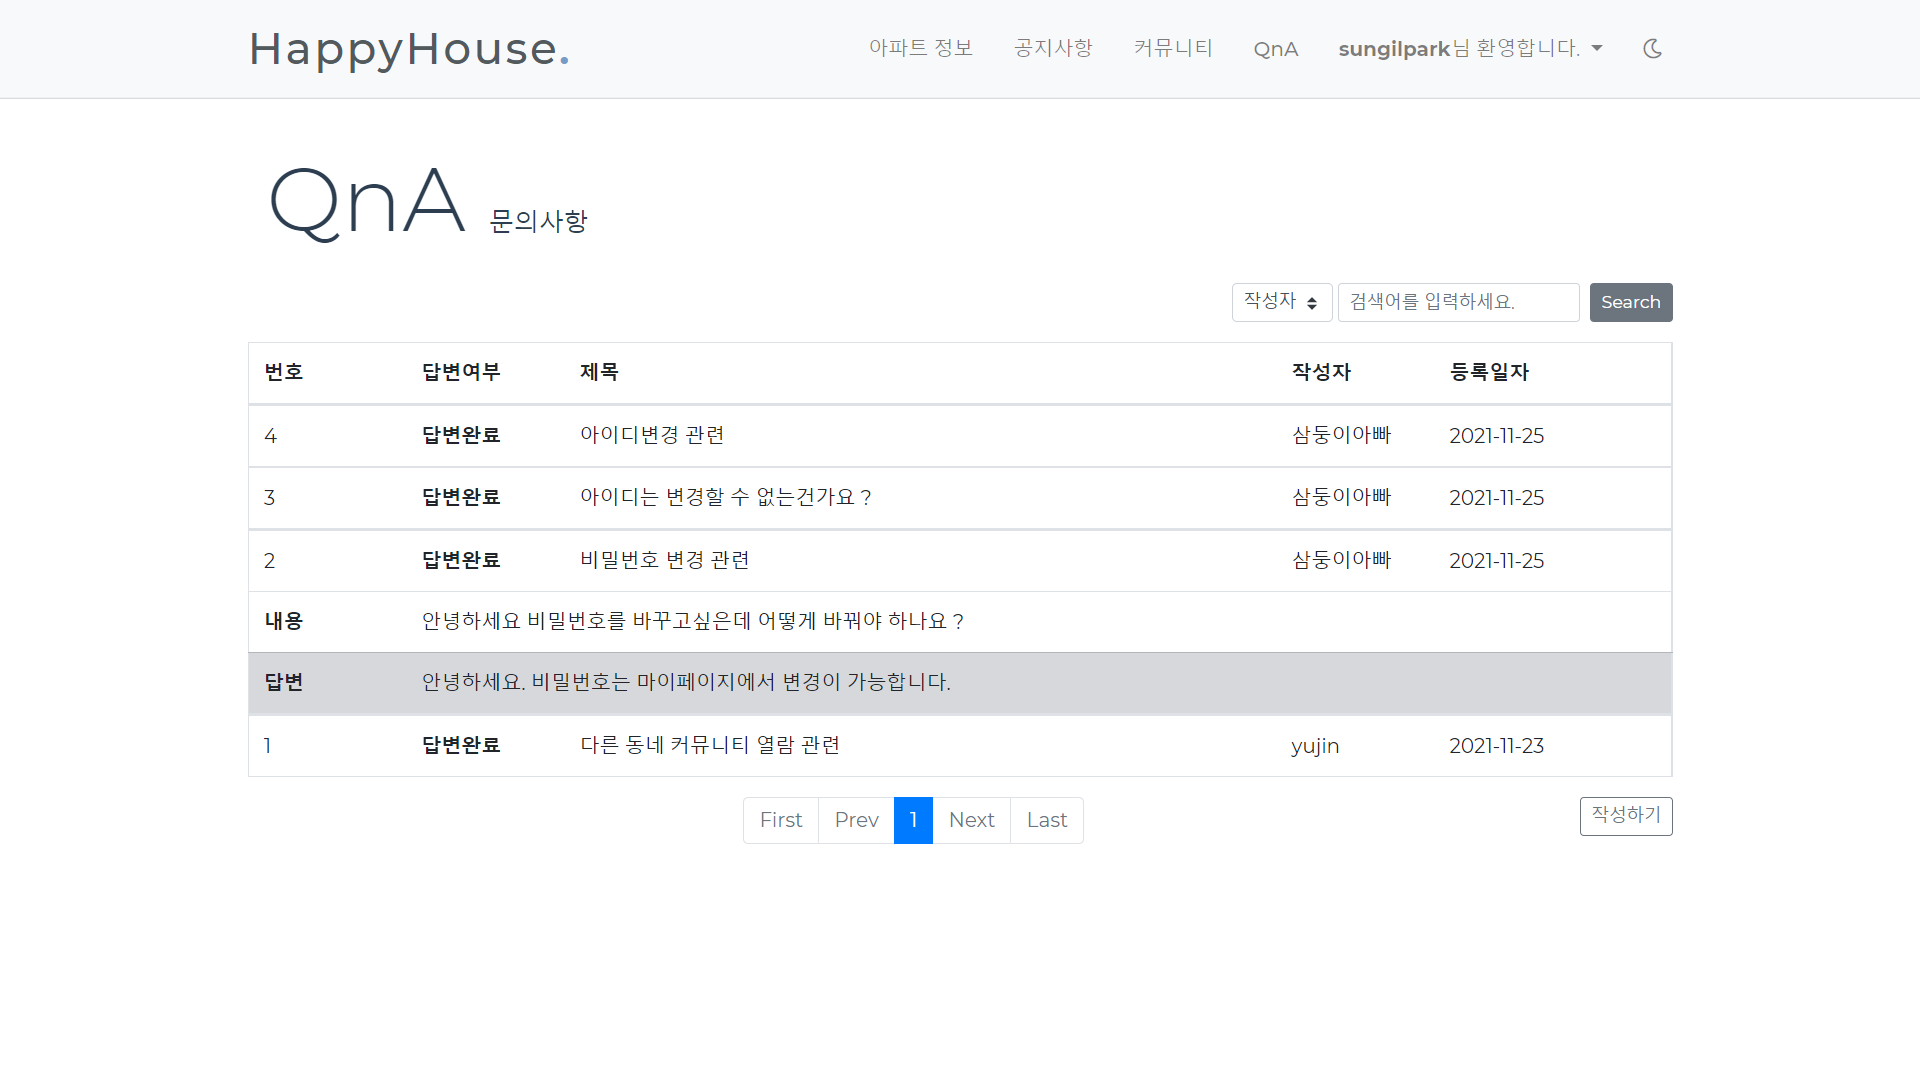Go to the First page
This screenshot has width=1920, height=1080.
(x=781, y=819)
